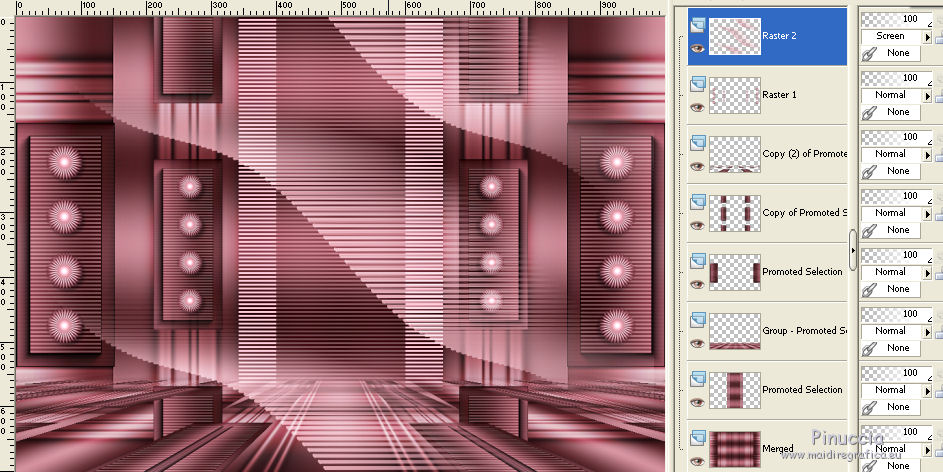This screenshot has width=943, height=472.
Task: Click the Raster 1 layer thumbnail
Action: 735,95
